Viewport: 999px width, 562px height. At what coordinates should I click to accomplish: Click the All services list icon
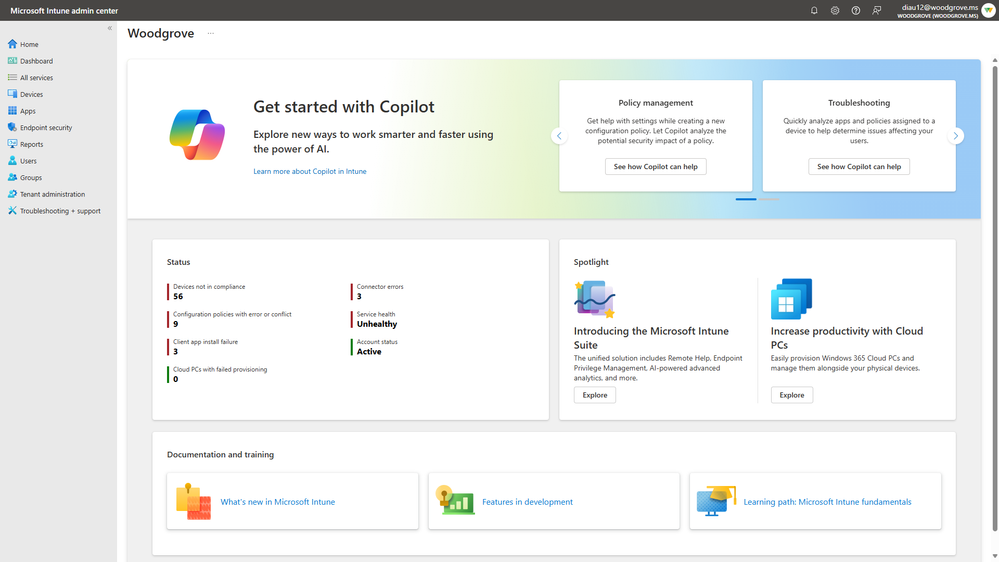point(12,77)
